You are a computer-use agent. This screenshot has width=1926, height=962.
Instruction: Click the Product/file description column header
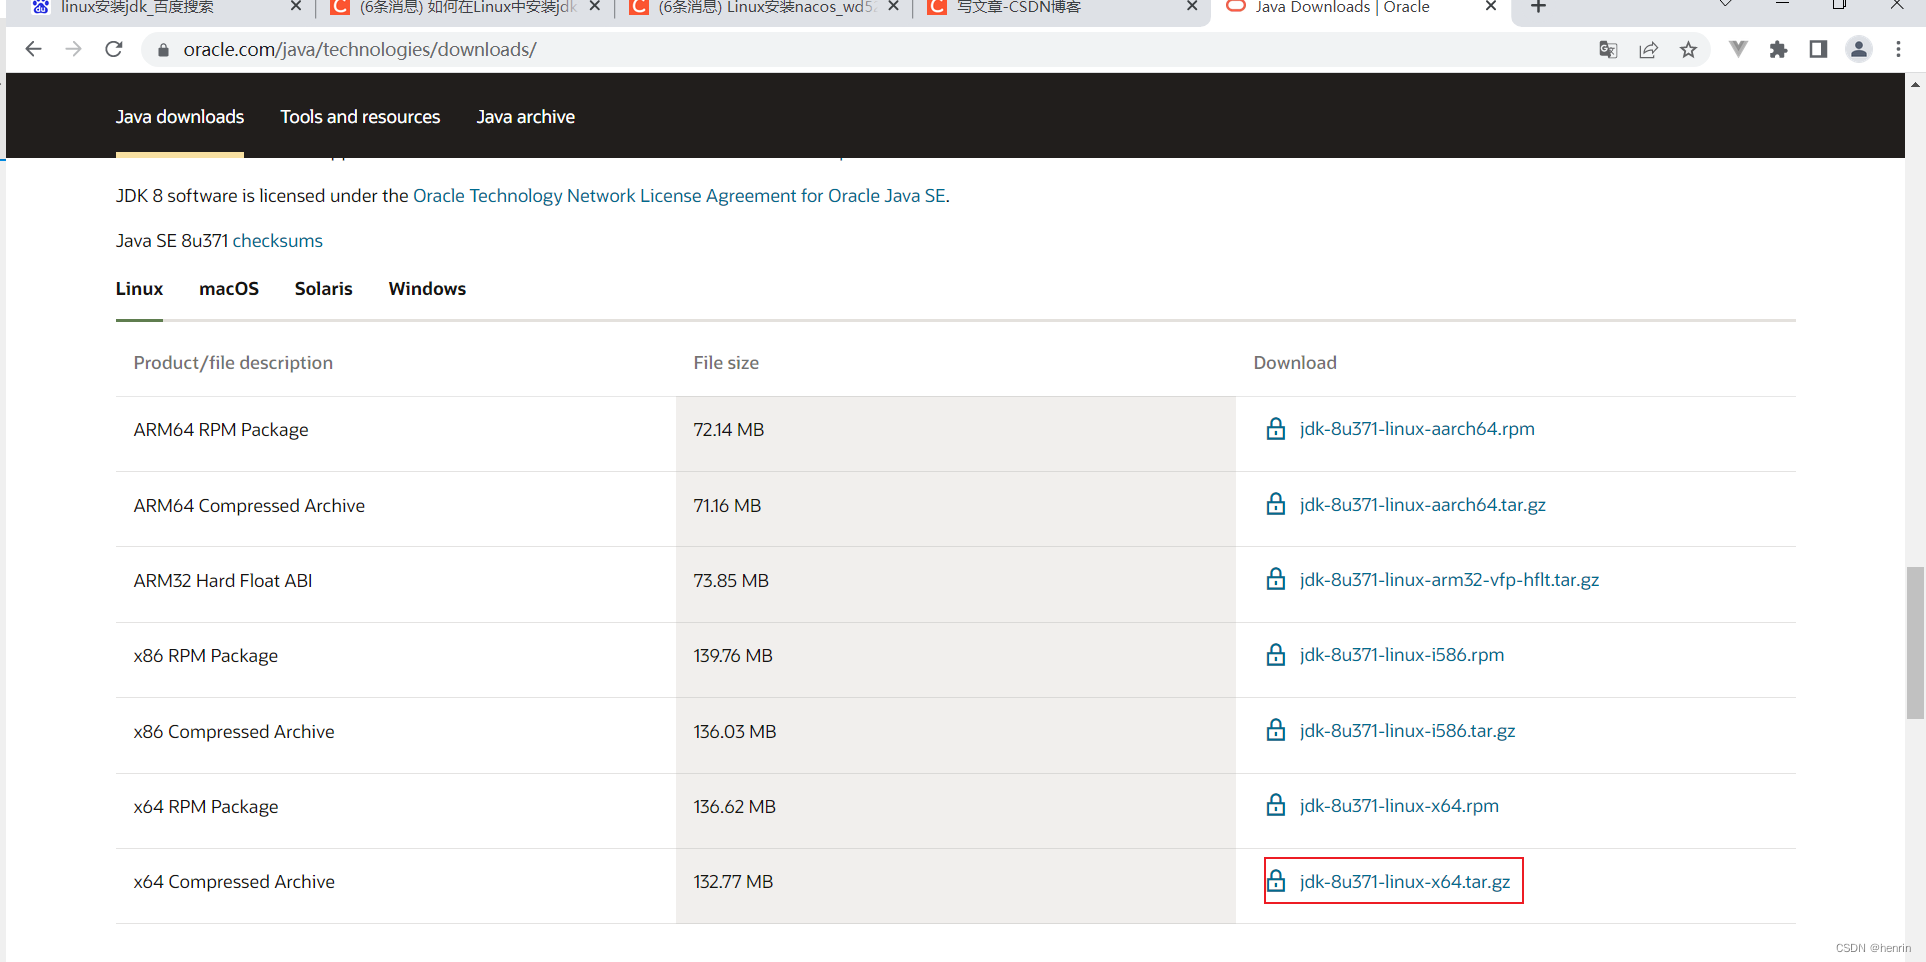point(233,363)
